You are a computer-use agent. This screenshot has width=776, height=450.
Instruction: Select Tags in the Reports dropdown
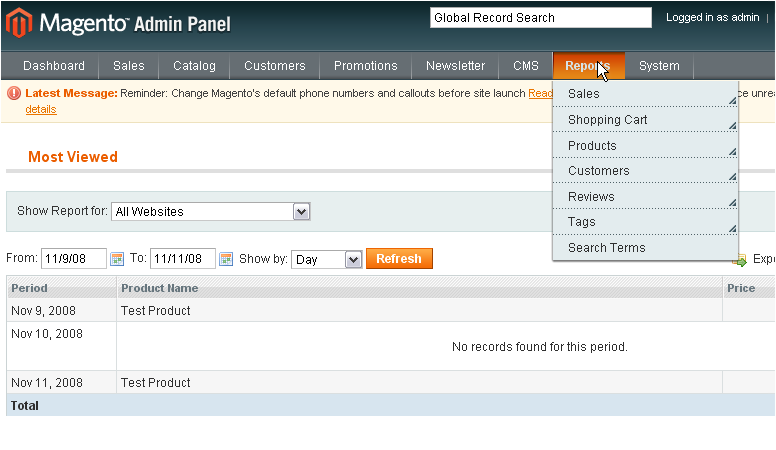(645, 222)
